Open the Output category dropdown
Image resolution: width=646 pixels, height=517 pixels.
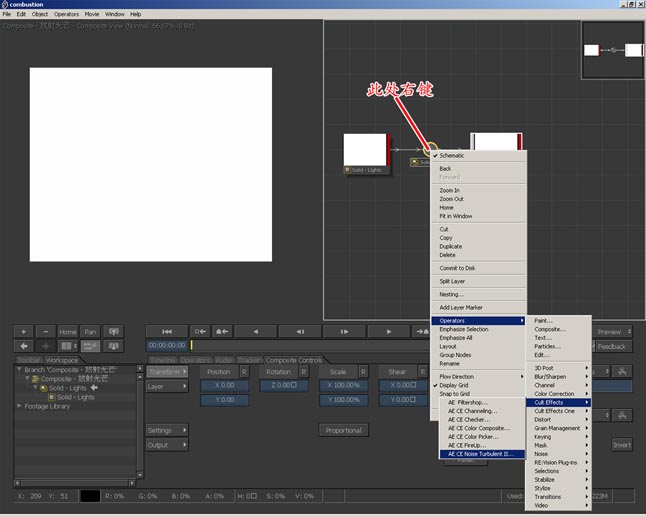(167, 445)
